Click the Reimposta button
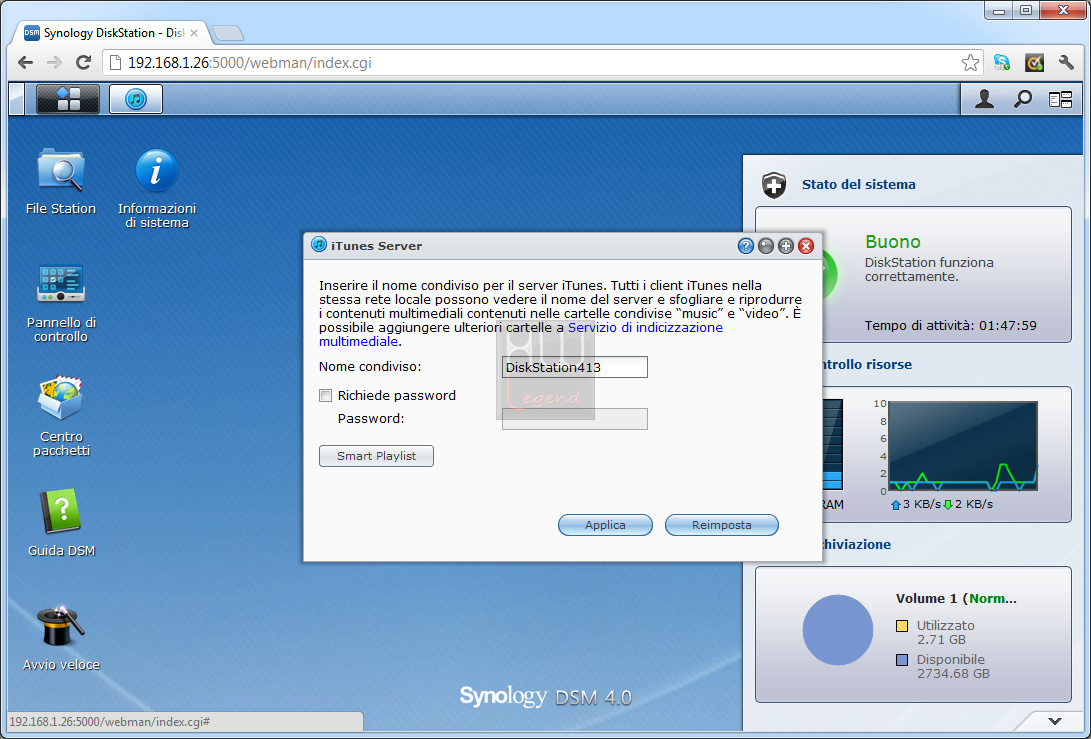Image resolution: width=1091 pixels, height=739 pixels. click(x=722, y=525)
